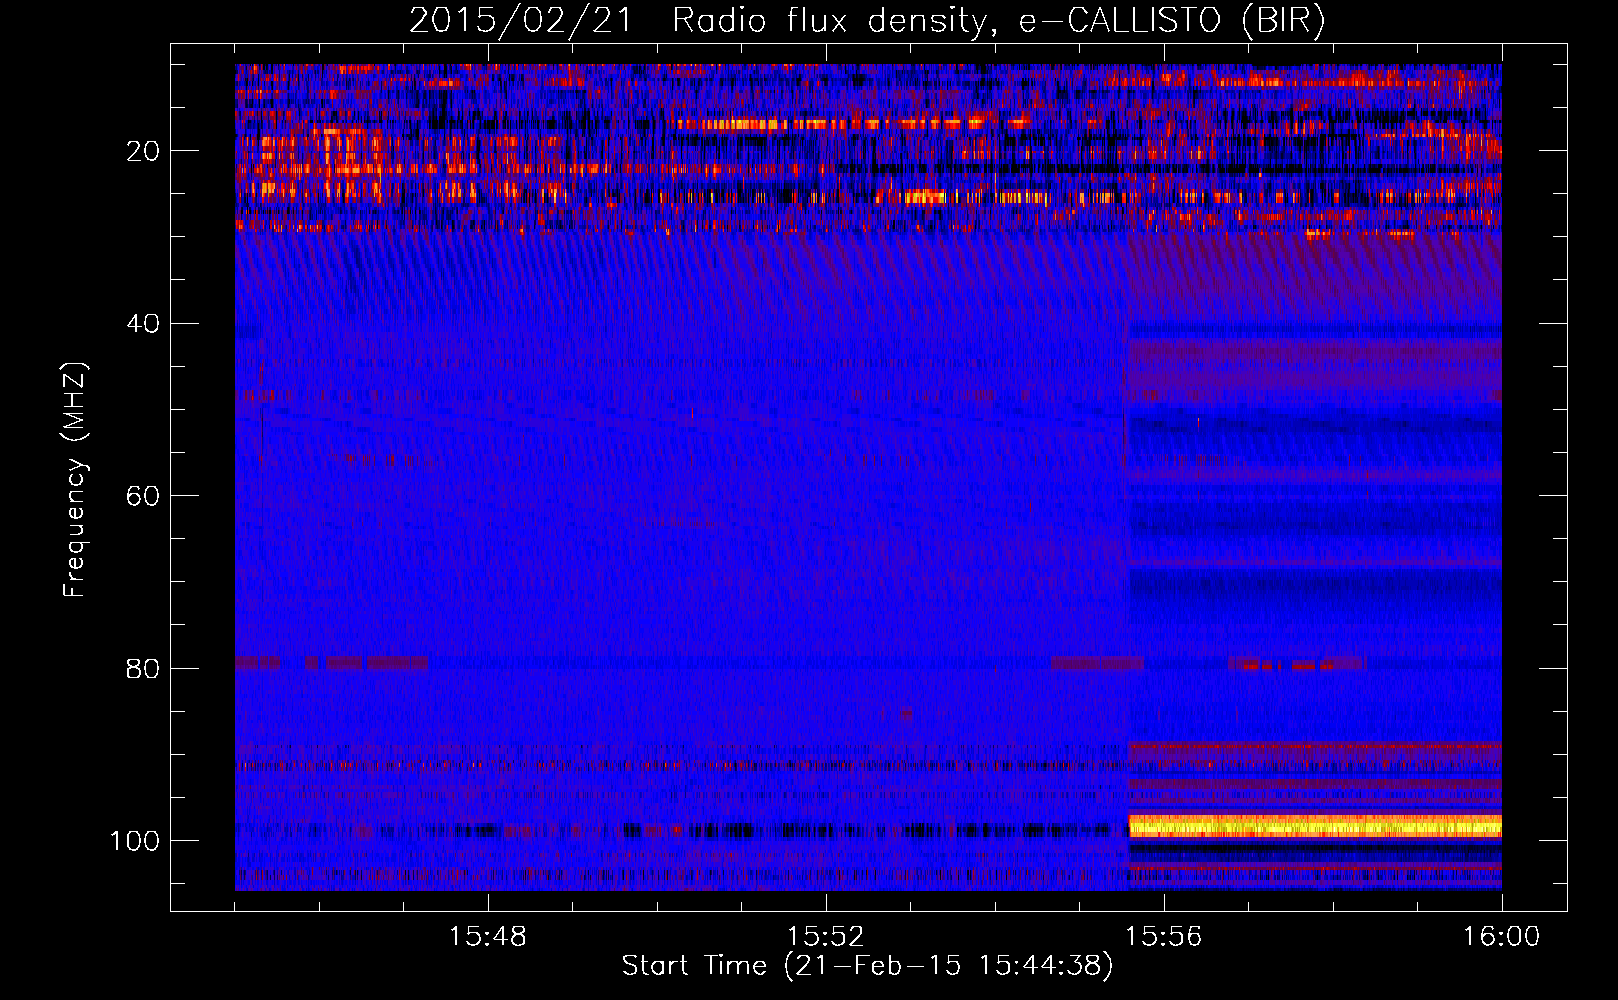Click the 15:52 time tick label
This screenshot has width=1618, height=1000.
click(825, 937)
